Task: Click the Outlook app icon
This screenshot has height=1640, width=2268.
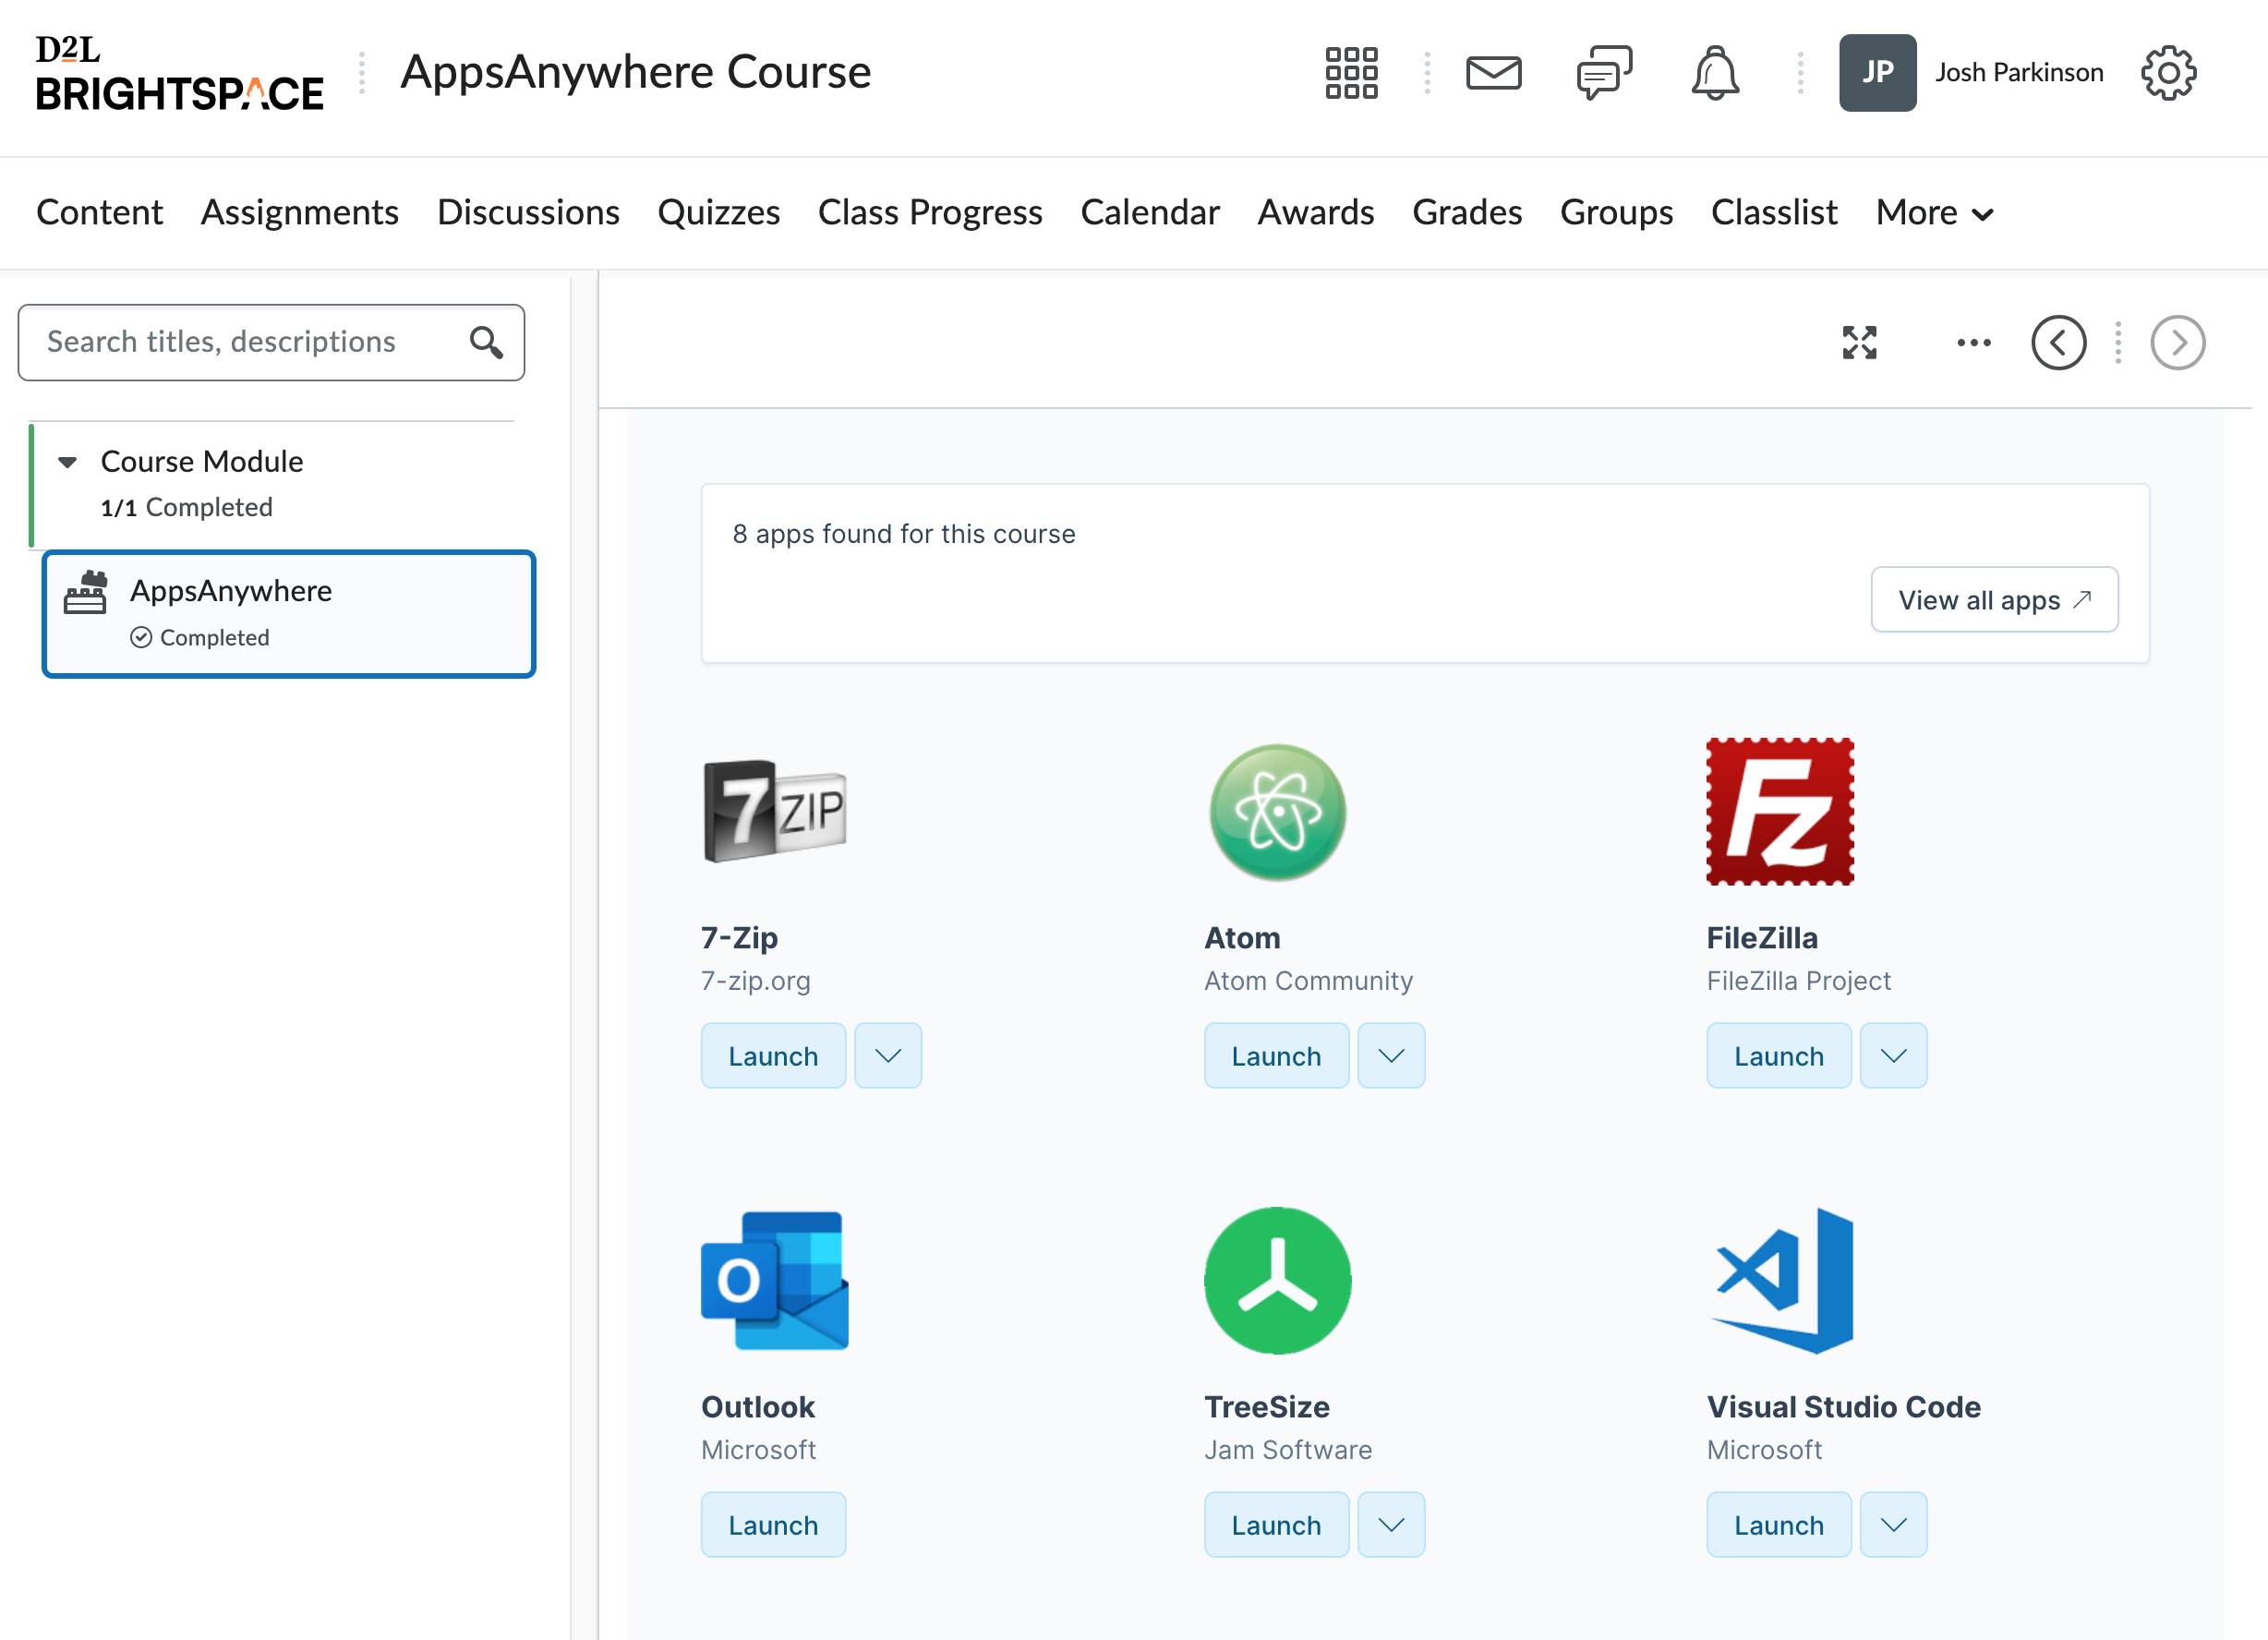Action: coord(775,1281)
